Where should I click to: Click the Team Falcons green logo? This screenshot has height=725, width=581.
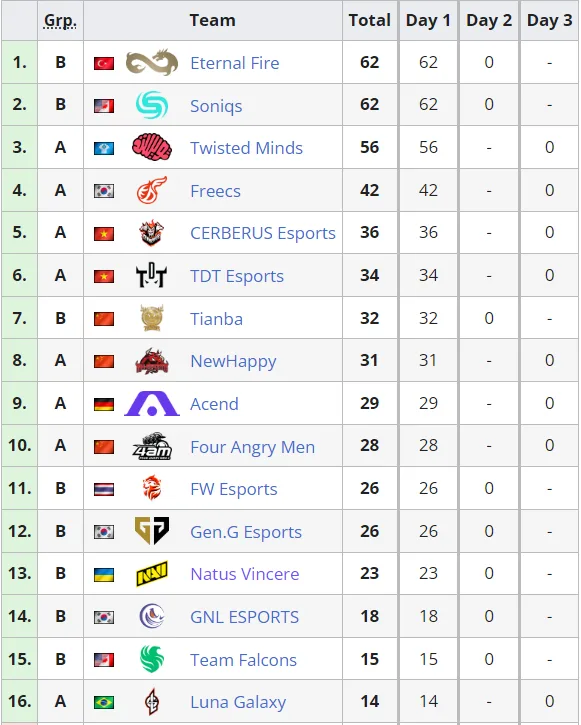point(152,659)
